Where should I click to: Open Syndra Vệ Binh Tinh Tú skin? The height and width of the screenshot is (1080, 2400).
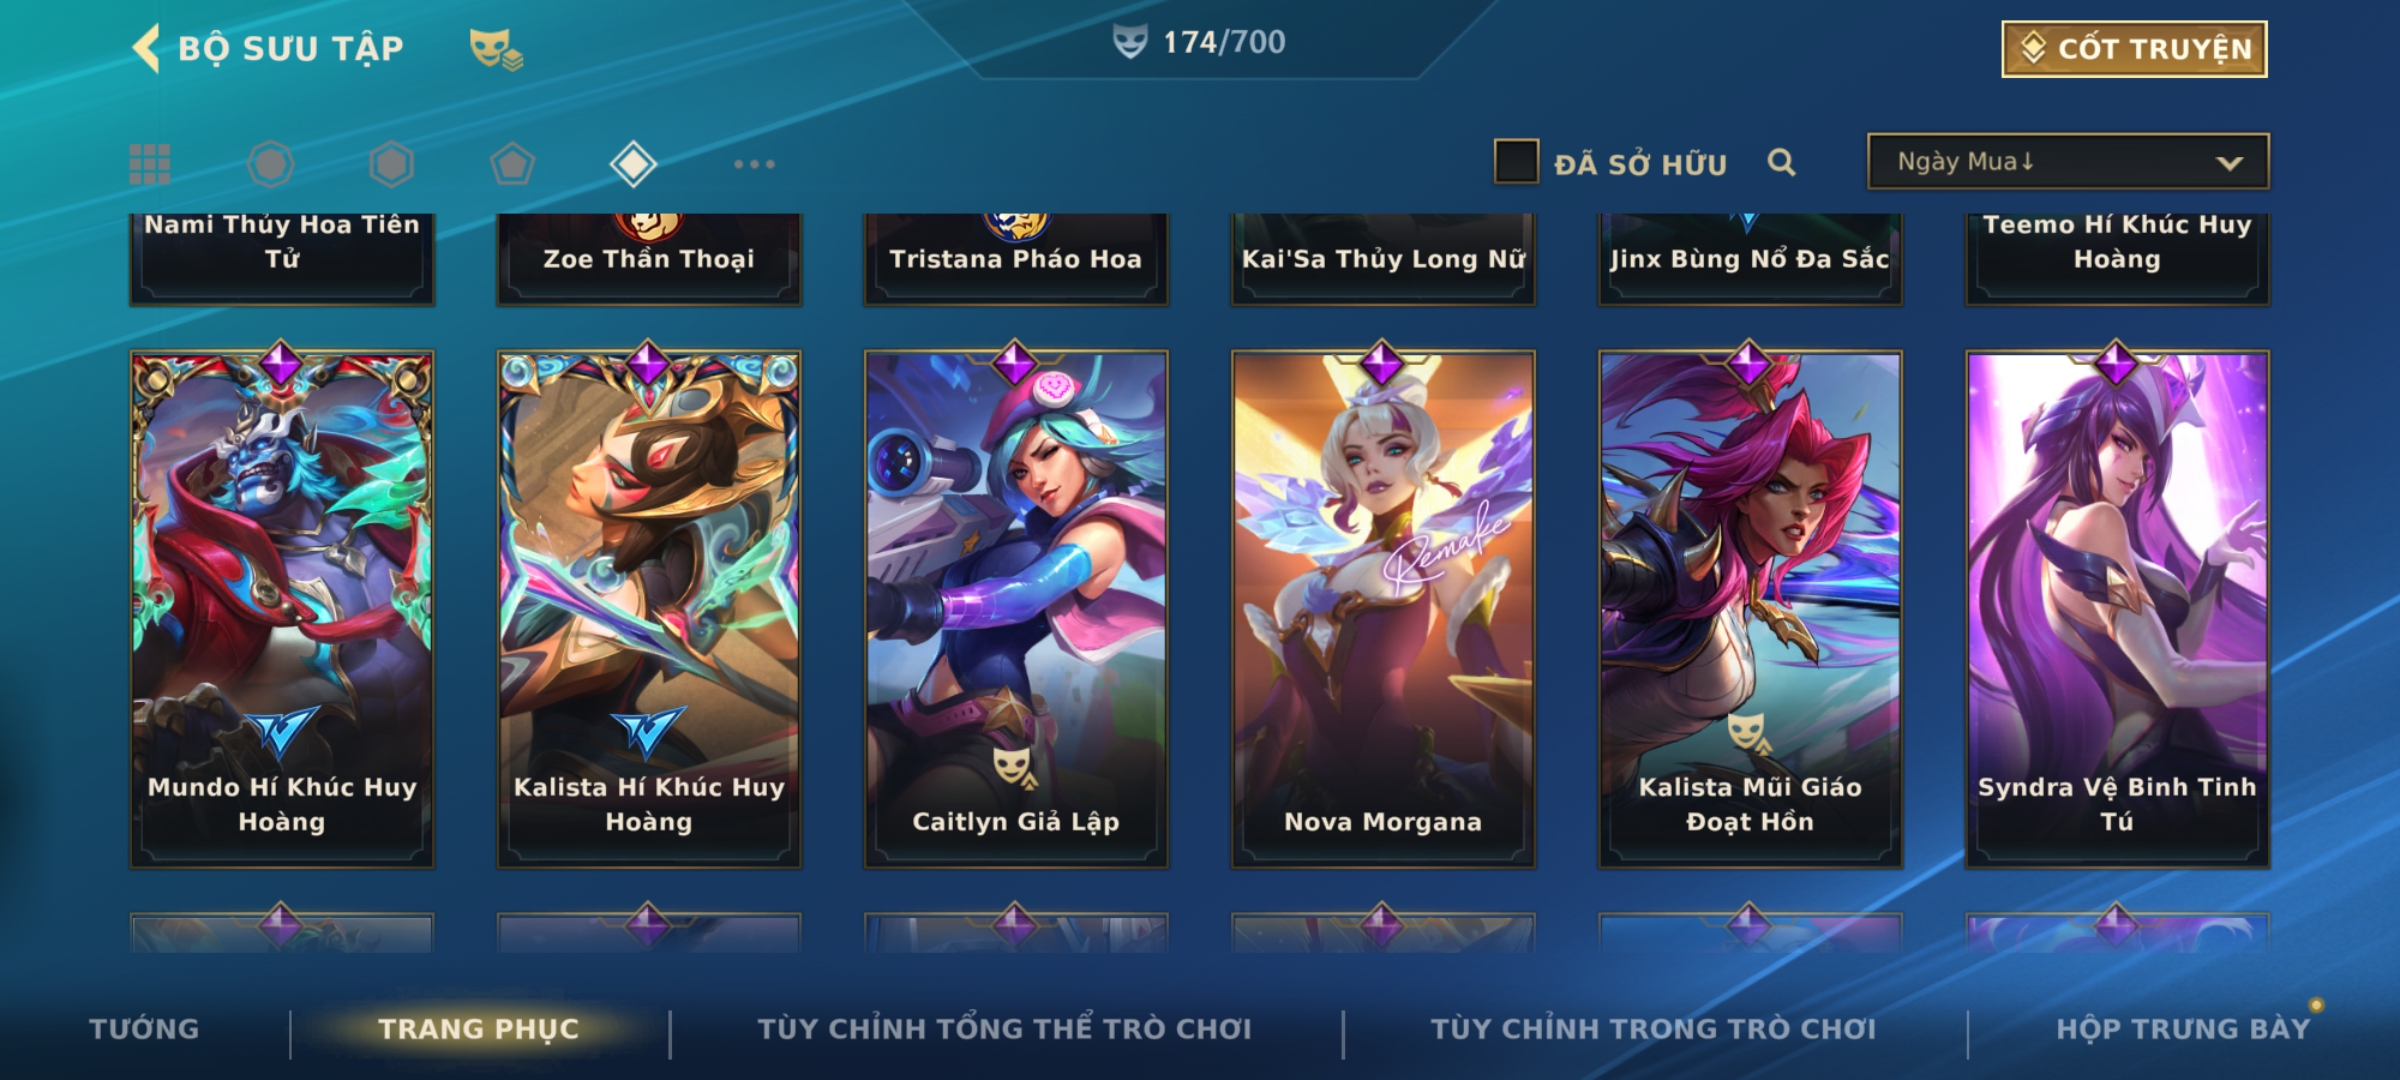click(x=2117, y=608)
